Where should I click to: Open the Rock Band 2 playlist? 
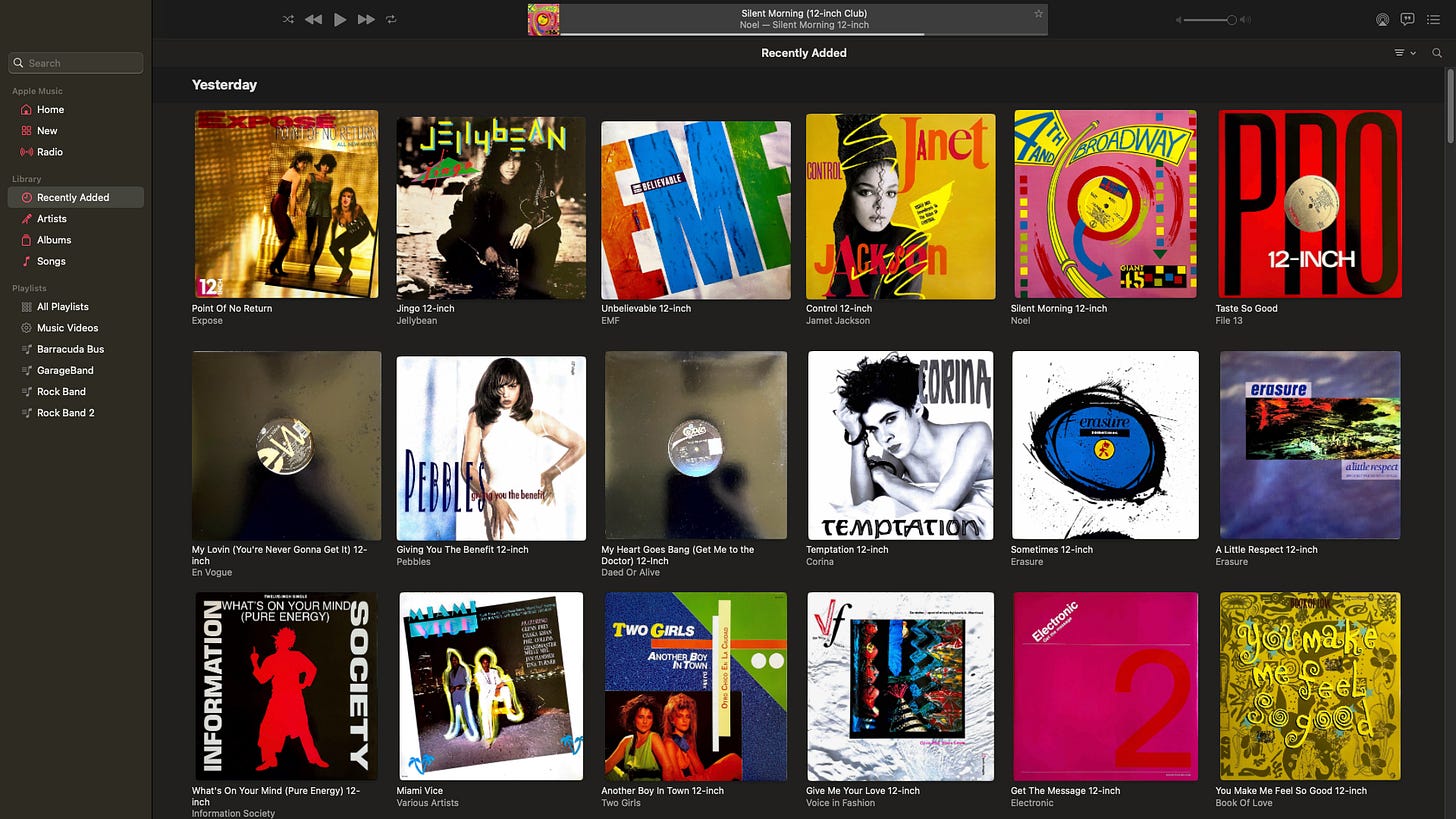tap(66, 412)
